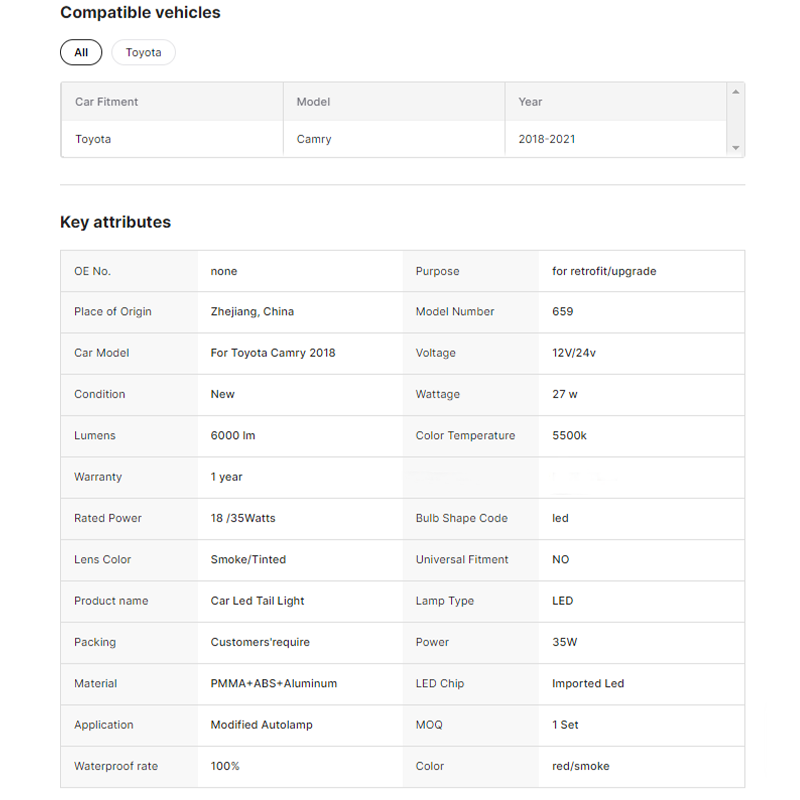Click the Car Fitment column header
The height and width of the screenshot is (800, 800).
coord(107,102)
